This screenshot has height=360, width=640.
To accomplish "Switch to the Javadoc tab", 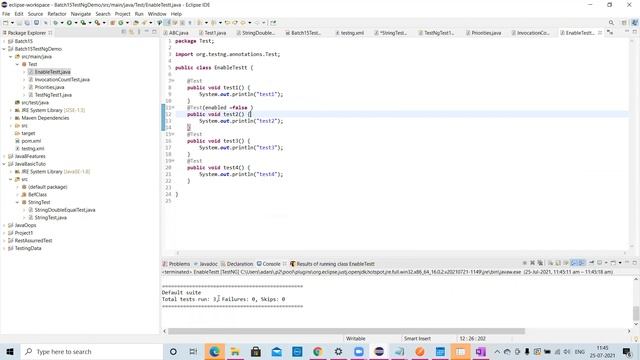I will point(206,264).
